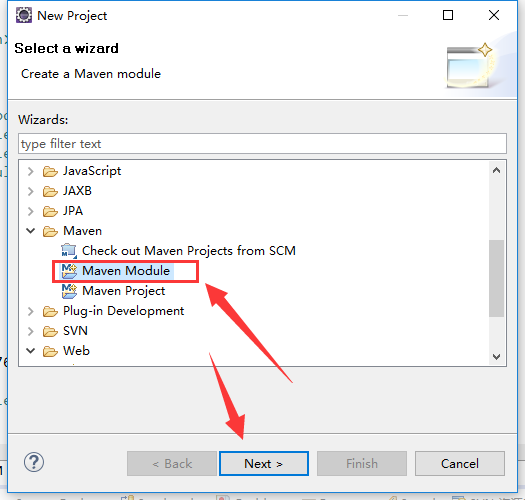Click the Check out Maven Projects icon

coord(69,251)
